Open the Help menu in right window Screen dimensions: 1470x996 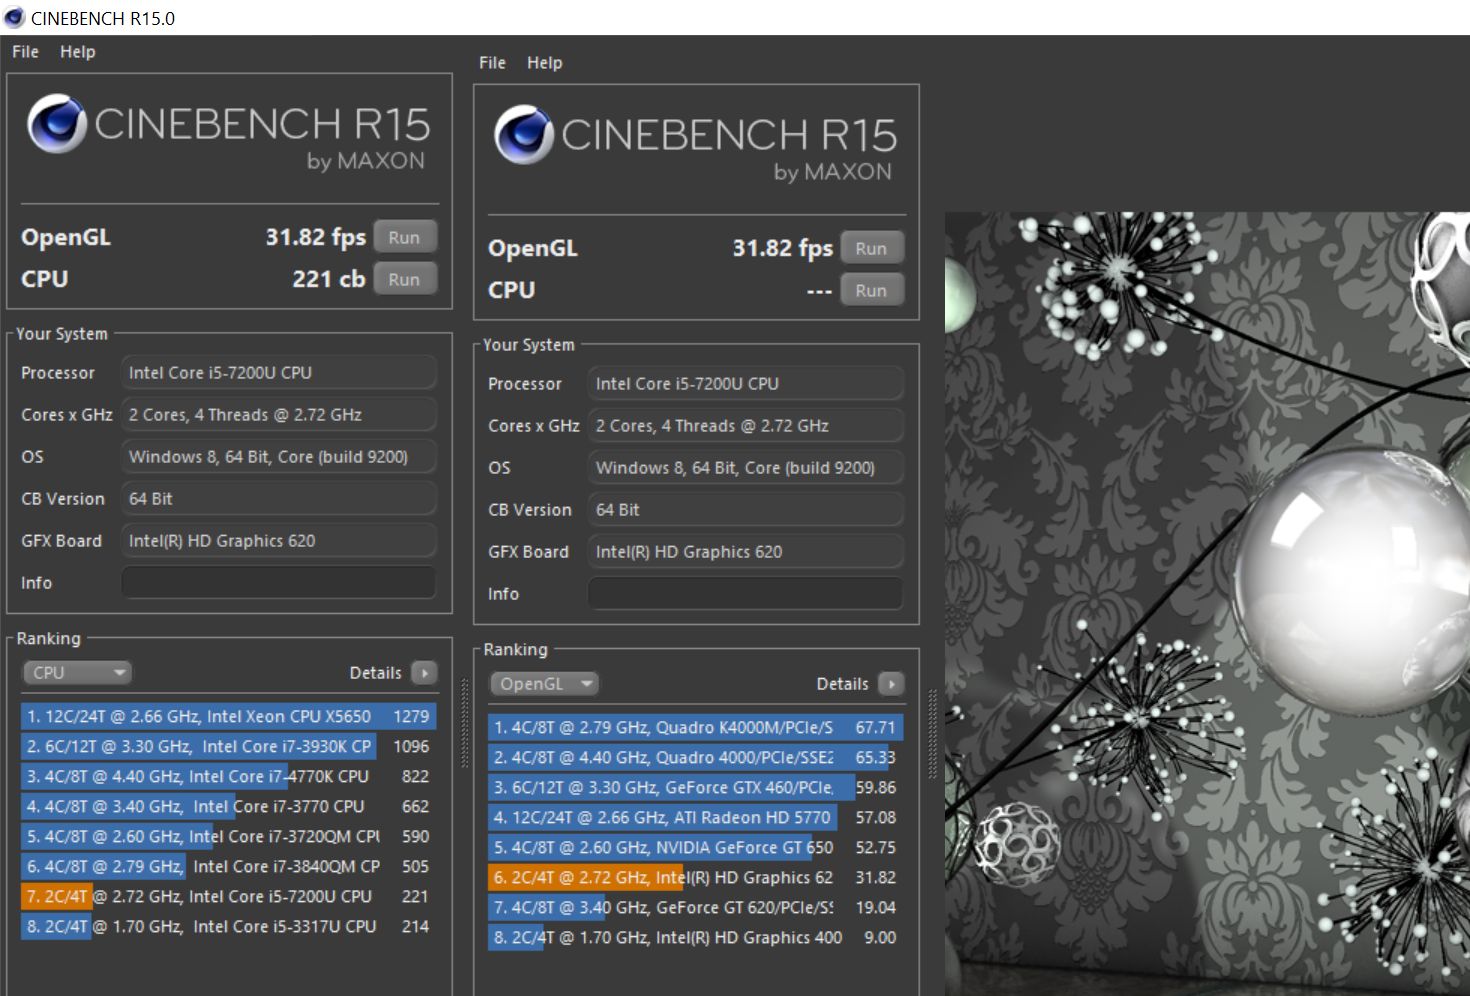pos(545,63)
